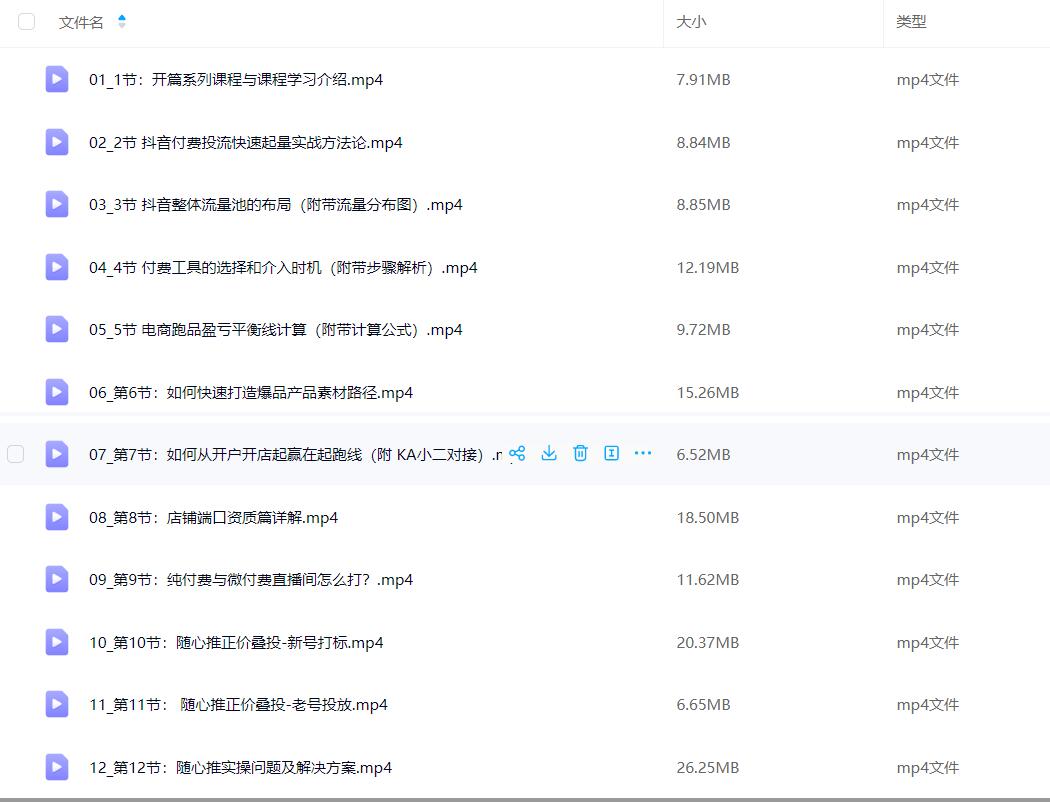Click the video icon of 11_第11节 file
1050x802 pixels.
tap(57, 704)
